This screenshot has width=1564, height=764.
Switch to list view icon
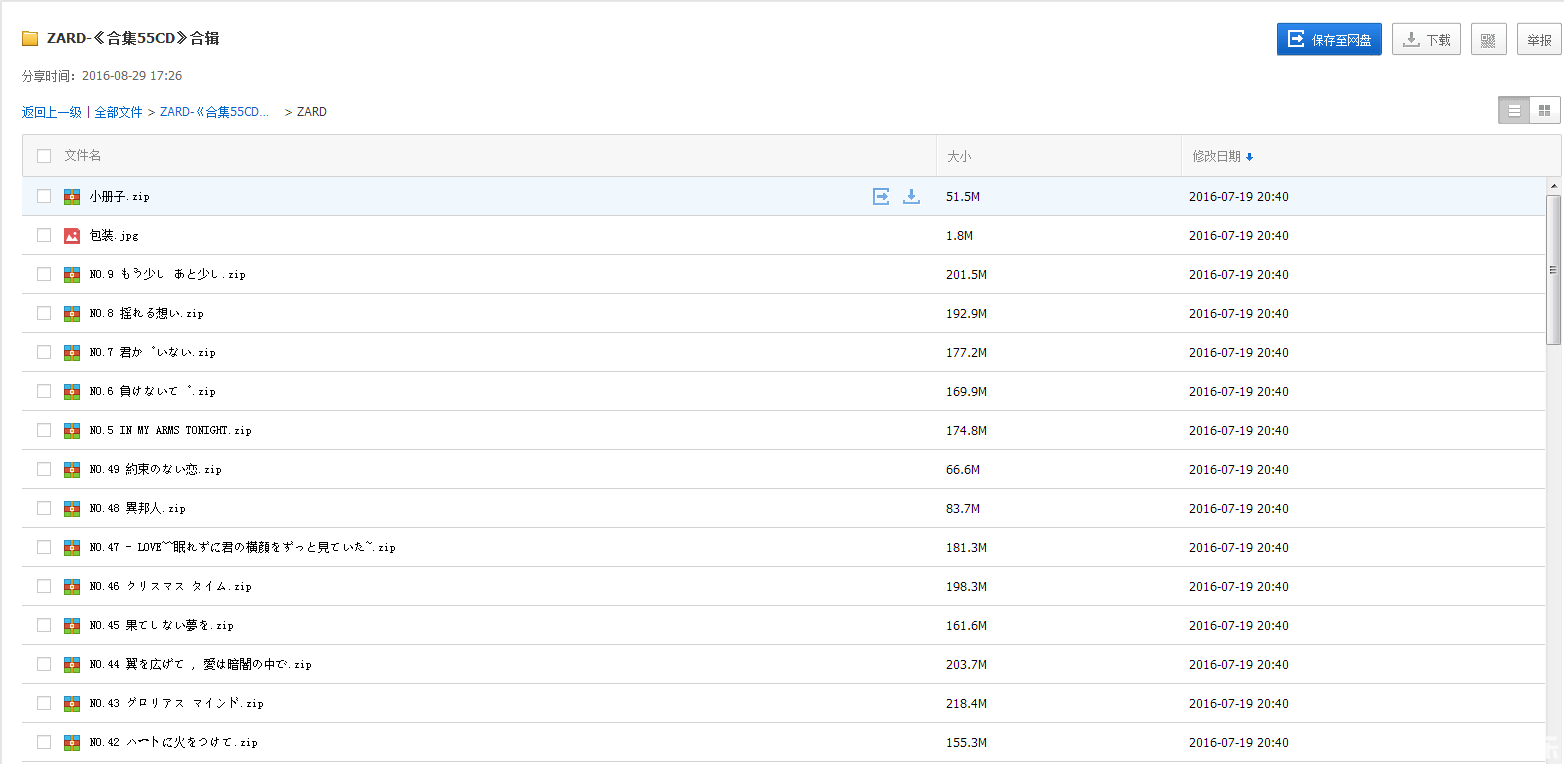point(1514,110)
